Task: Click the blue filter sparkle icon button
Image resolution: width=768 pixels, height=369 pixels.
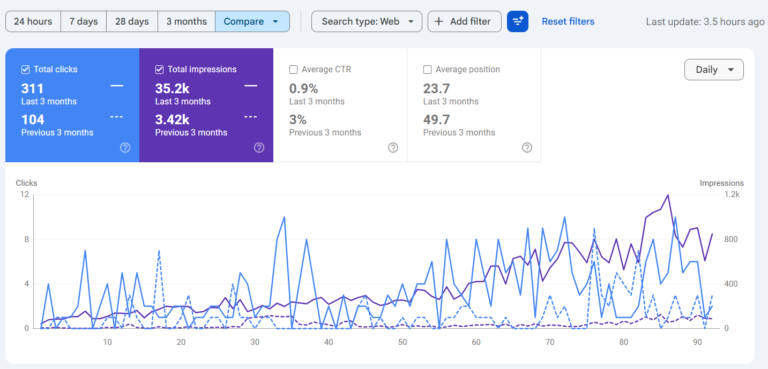Action: (x=517, y=22)
